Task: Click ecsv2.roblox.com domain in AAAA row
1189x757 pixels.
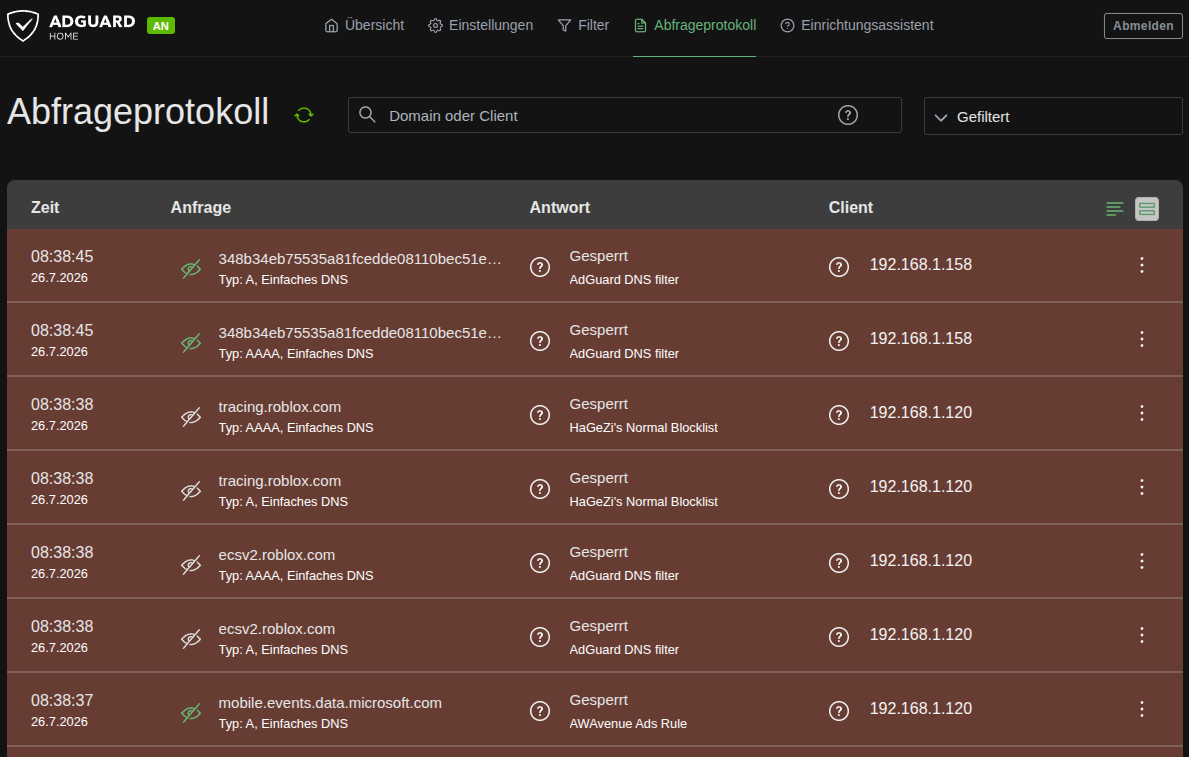Action: (x=277, y=554)
